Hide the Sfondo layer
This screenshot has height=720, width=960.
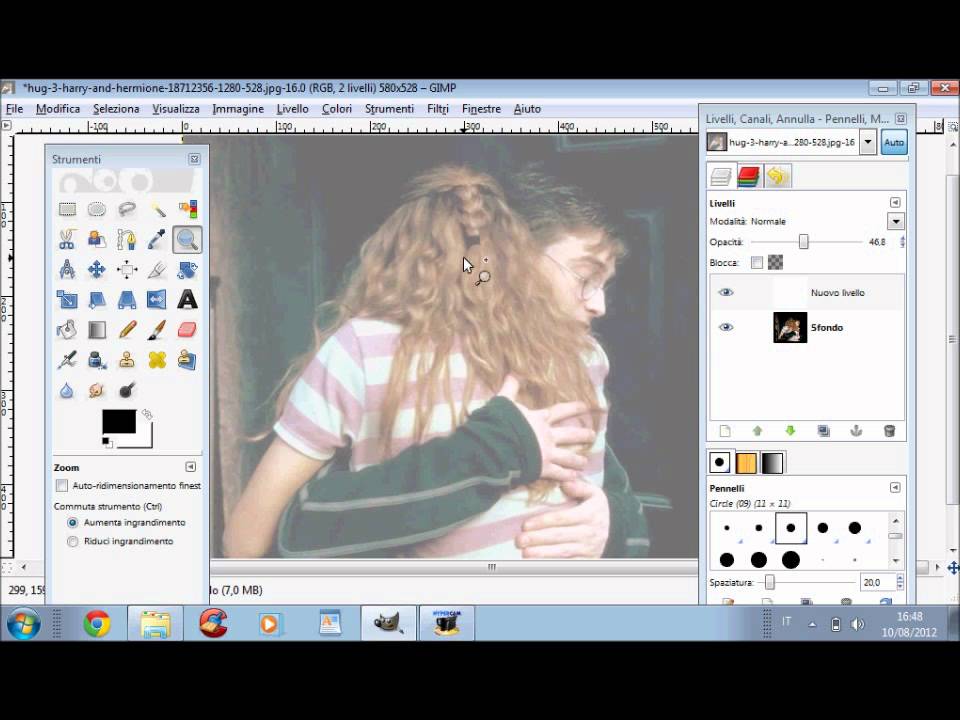pyautogui.click(x=726, y=327)
